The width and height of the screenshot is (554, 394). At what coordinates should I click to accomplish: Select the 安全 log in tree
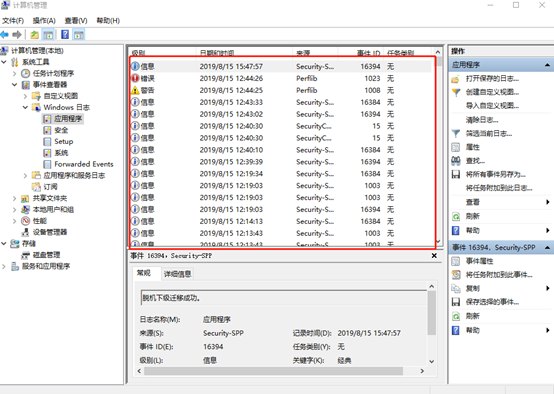click(61, 130)
